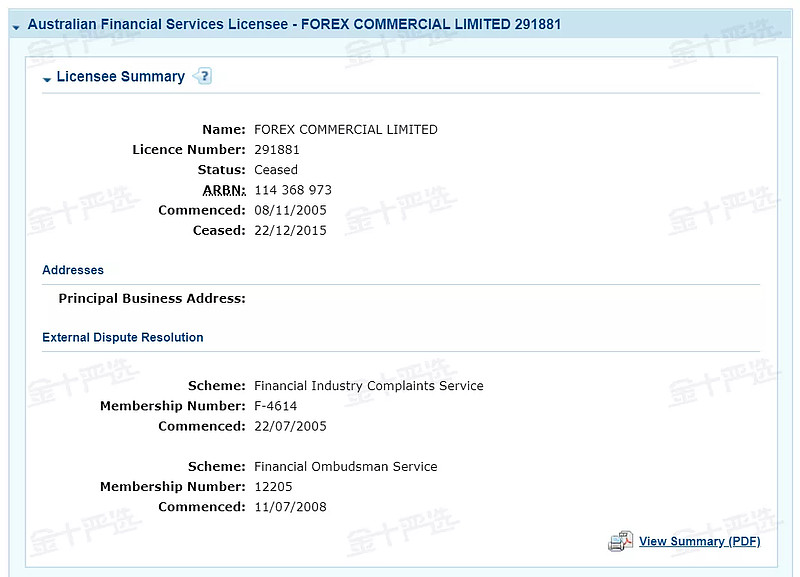Click the licence commenced date 08/11/2005
This screenshot has width=800, height=577.
coord(290,210)
